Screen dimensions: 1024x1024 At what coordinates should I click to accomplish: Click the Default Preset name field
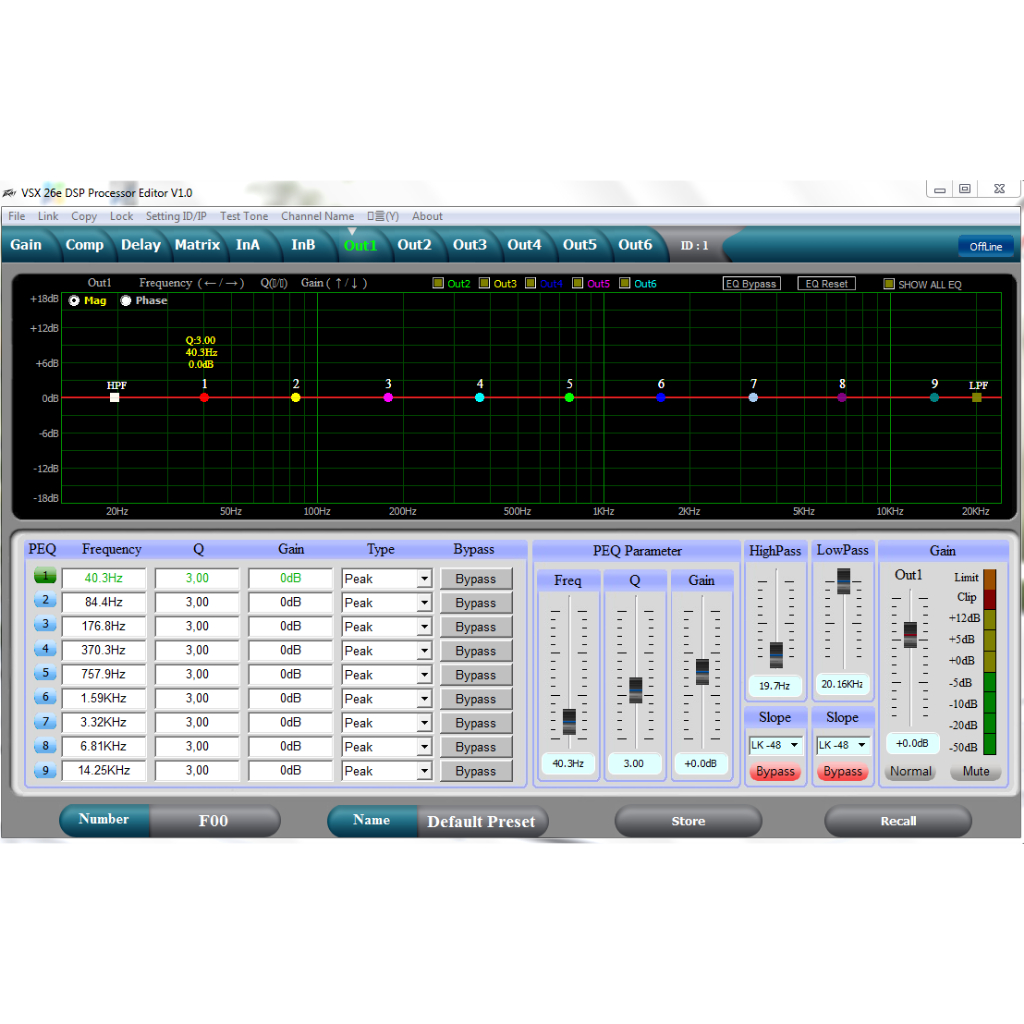[483, 821]
